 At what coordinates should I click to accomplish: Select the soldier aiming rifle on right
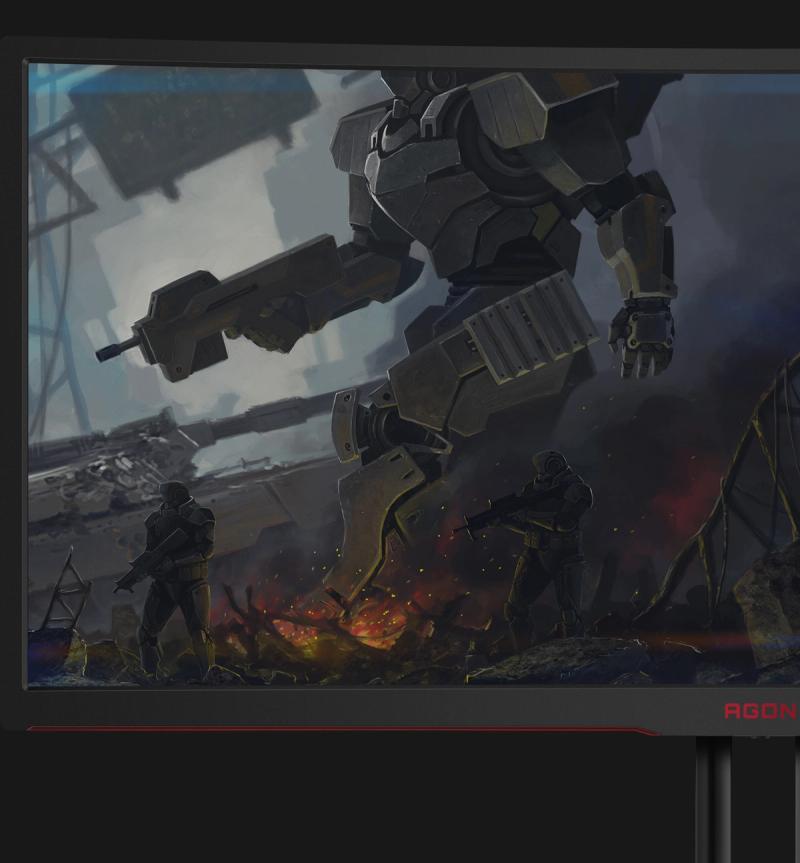point(536,546)
